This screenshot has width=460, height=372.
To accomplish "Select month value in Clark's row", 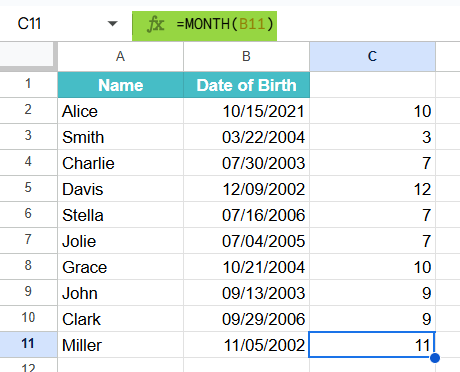I will (x=372, y=319).
